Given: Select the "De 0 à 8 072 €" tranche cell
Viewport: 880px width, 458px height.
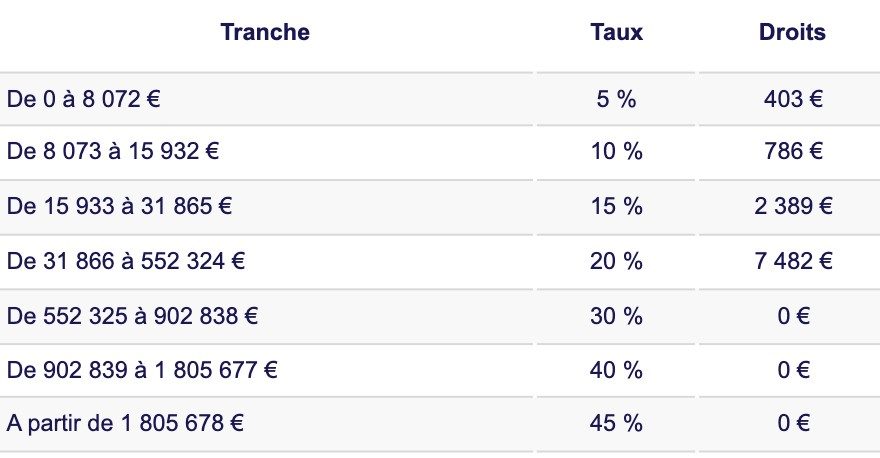Looking at the screenshot, I should tap(85, 99).
